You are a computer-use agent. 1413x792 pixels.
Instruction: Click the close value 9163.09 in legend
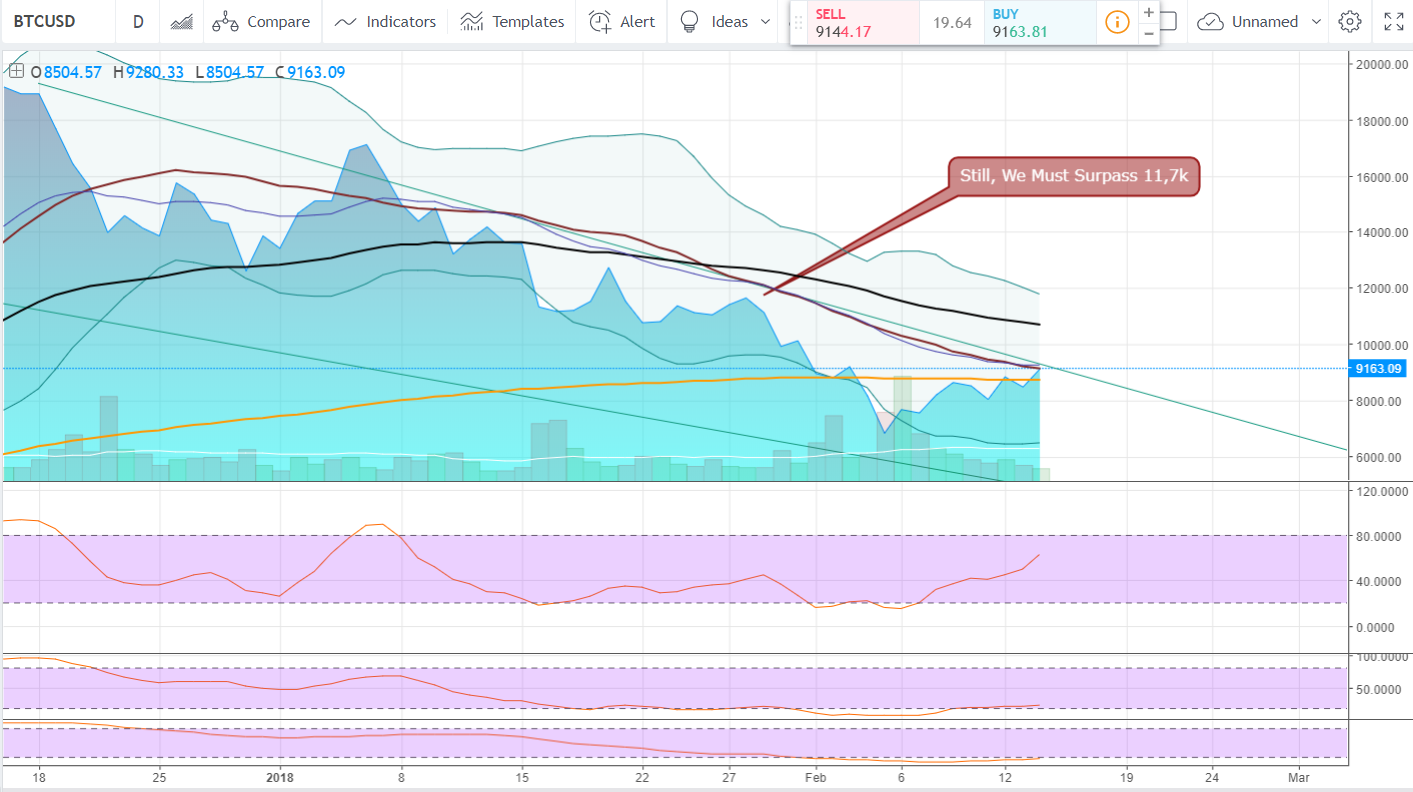click(x=315, y=72)
